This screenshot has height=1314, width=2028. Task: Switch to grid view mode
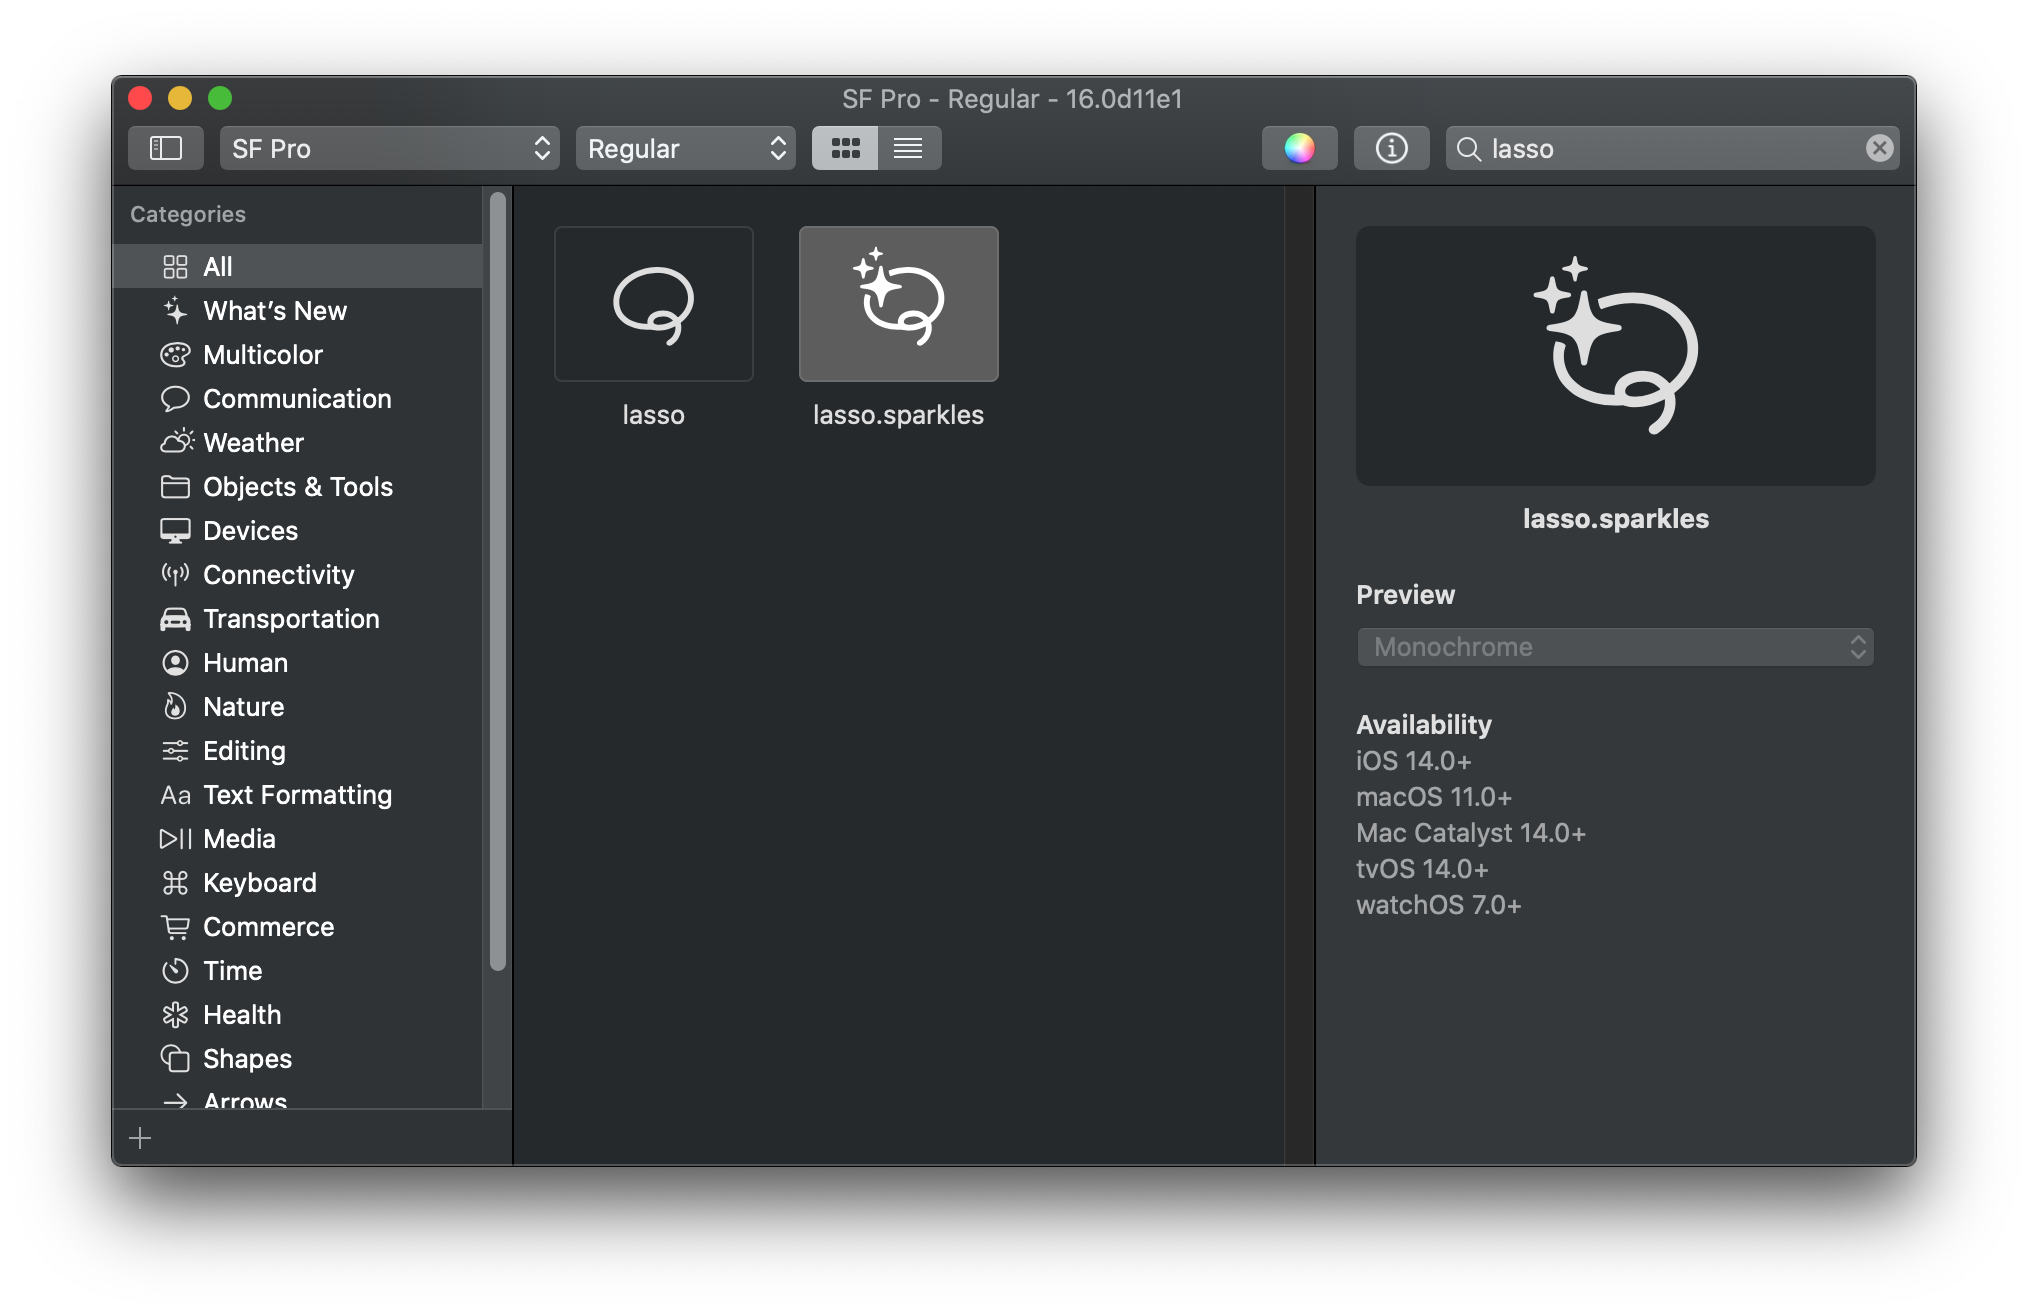click(845, 148)
